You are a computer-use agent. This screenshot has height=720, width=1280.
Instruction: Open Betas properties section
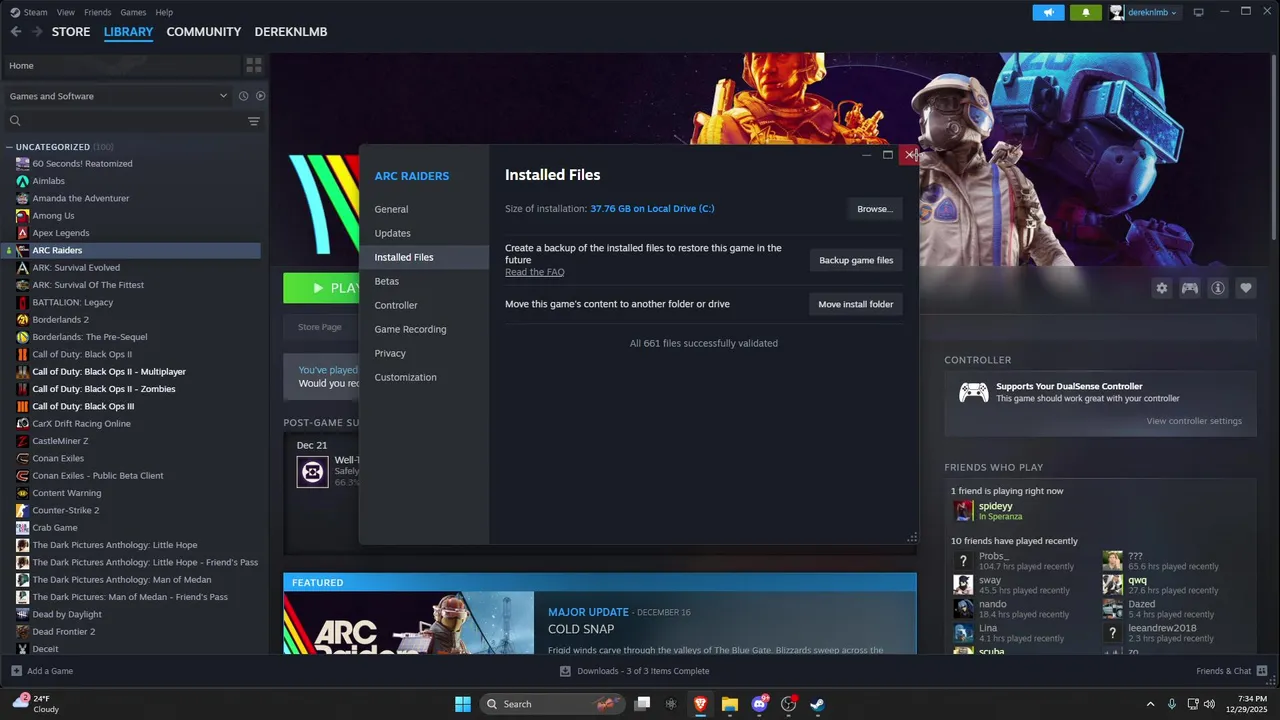[x=424, y=281]
